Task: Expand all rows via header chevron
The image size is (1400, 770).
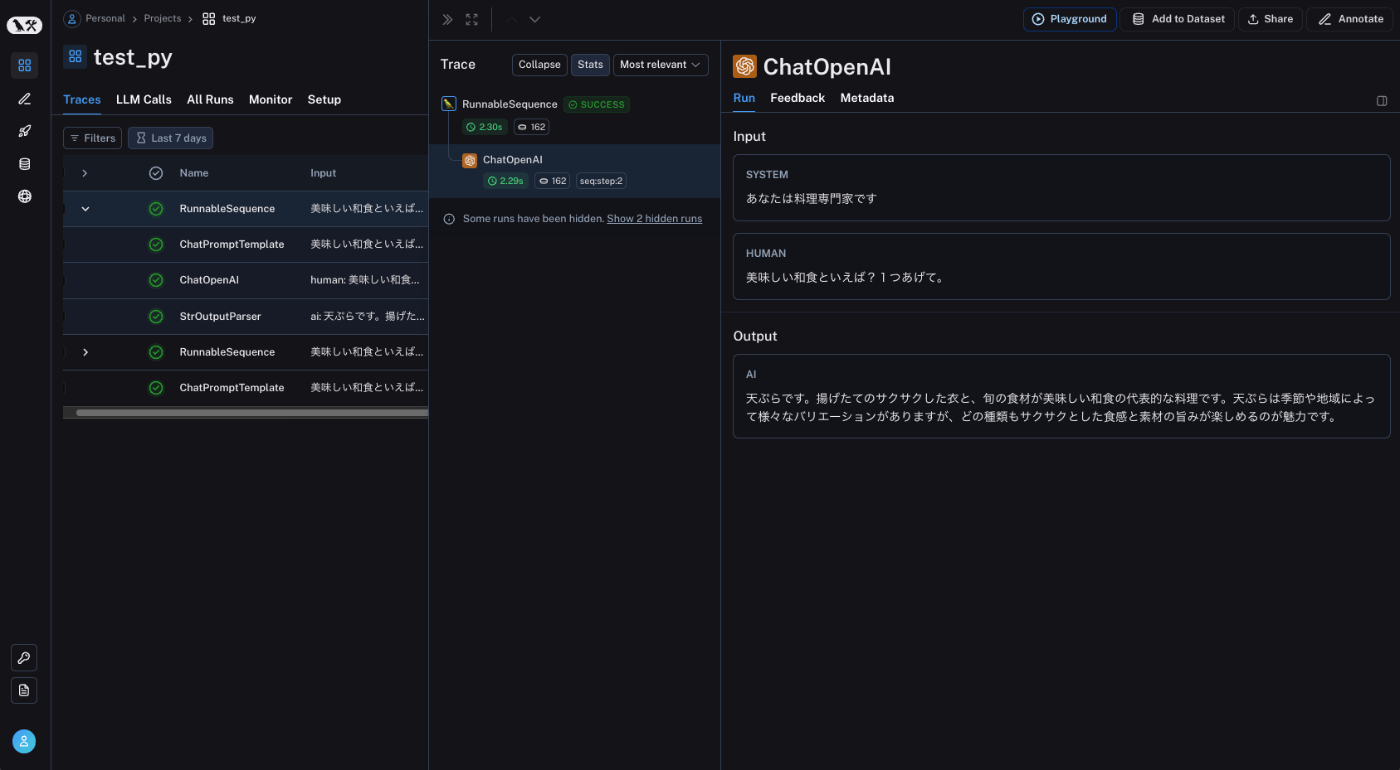Action: tap(85, 173)
